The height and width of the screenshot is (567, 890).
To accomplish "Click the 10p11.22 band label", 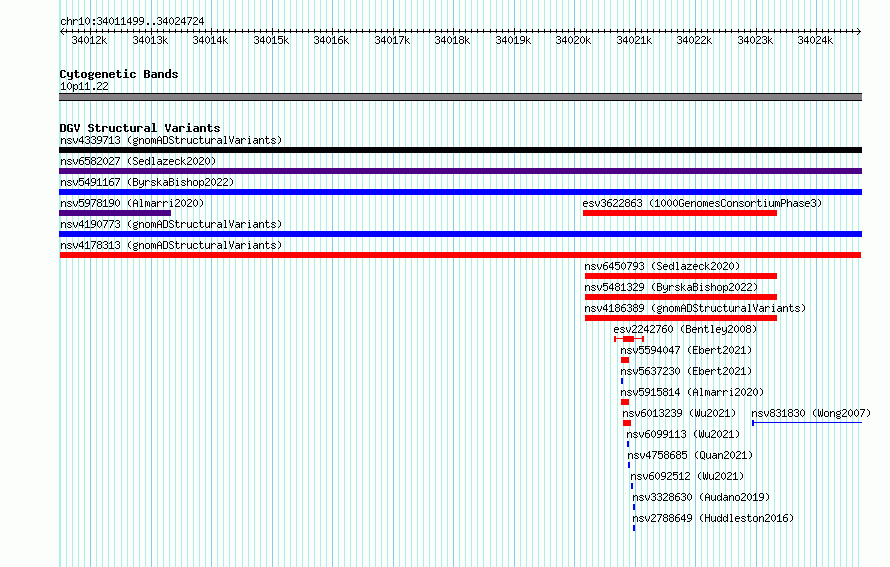I will point(84,87).
